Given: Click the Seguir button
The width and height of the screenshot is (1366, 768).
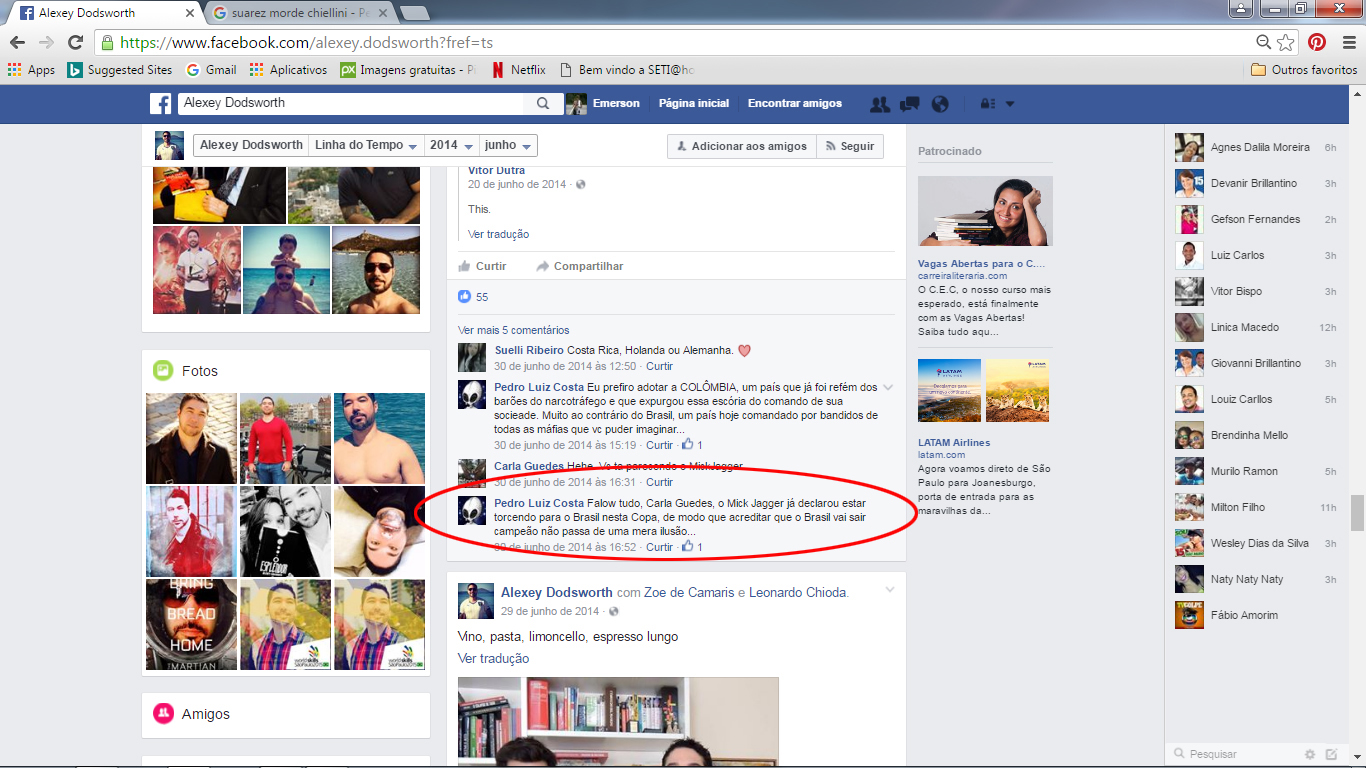Looking at the screenshot, I should tap(850, 146).
